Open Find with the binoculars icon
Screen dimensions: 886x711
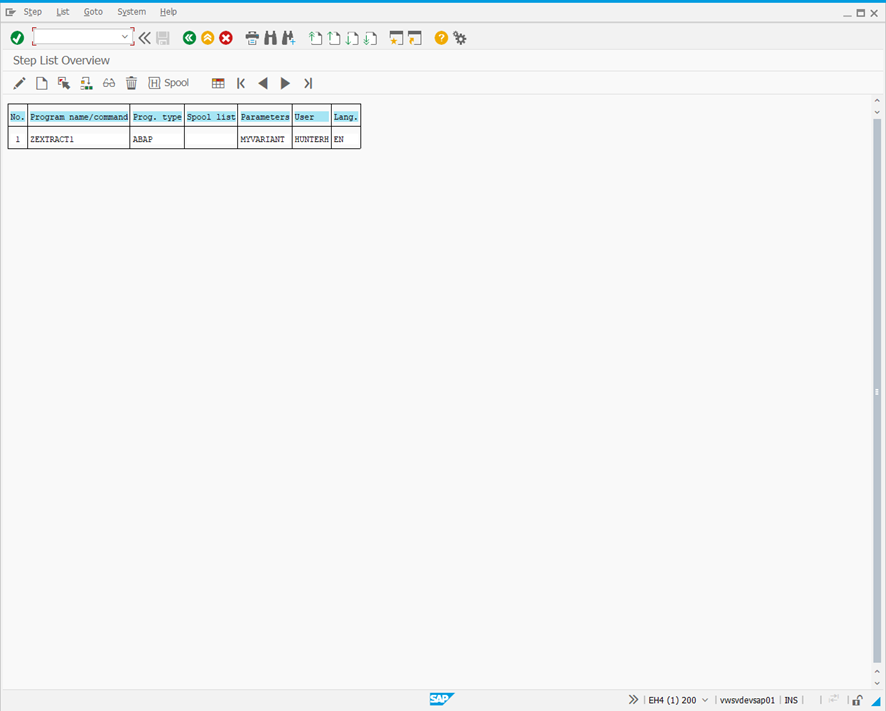[x=269, y=37]
